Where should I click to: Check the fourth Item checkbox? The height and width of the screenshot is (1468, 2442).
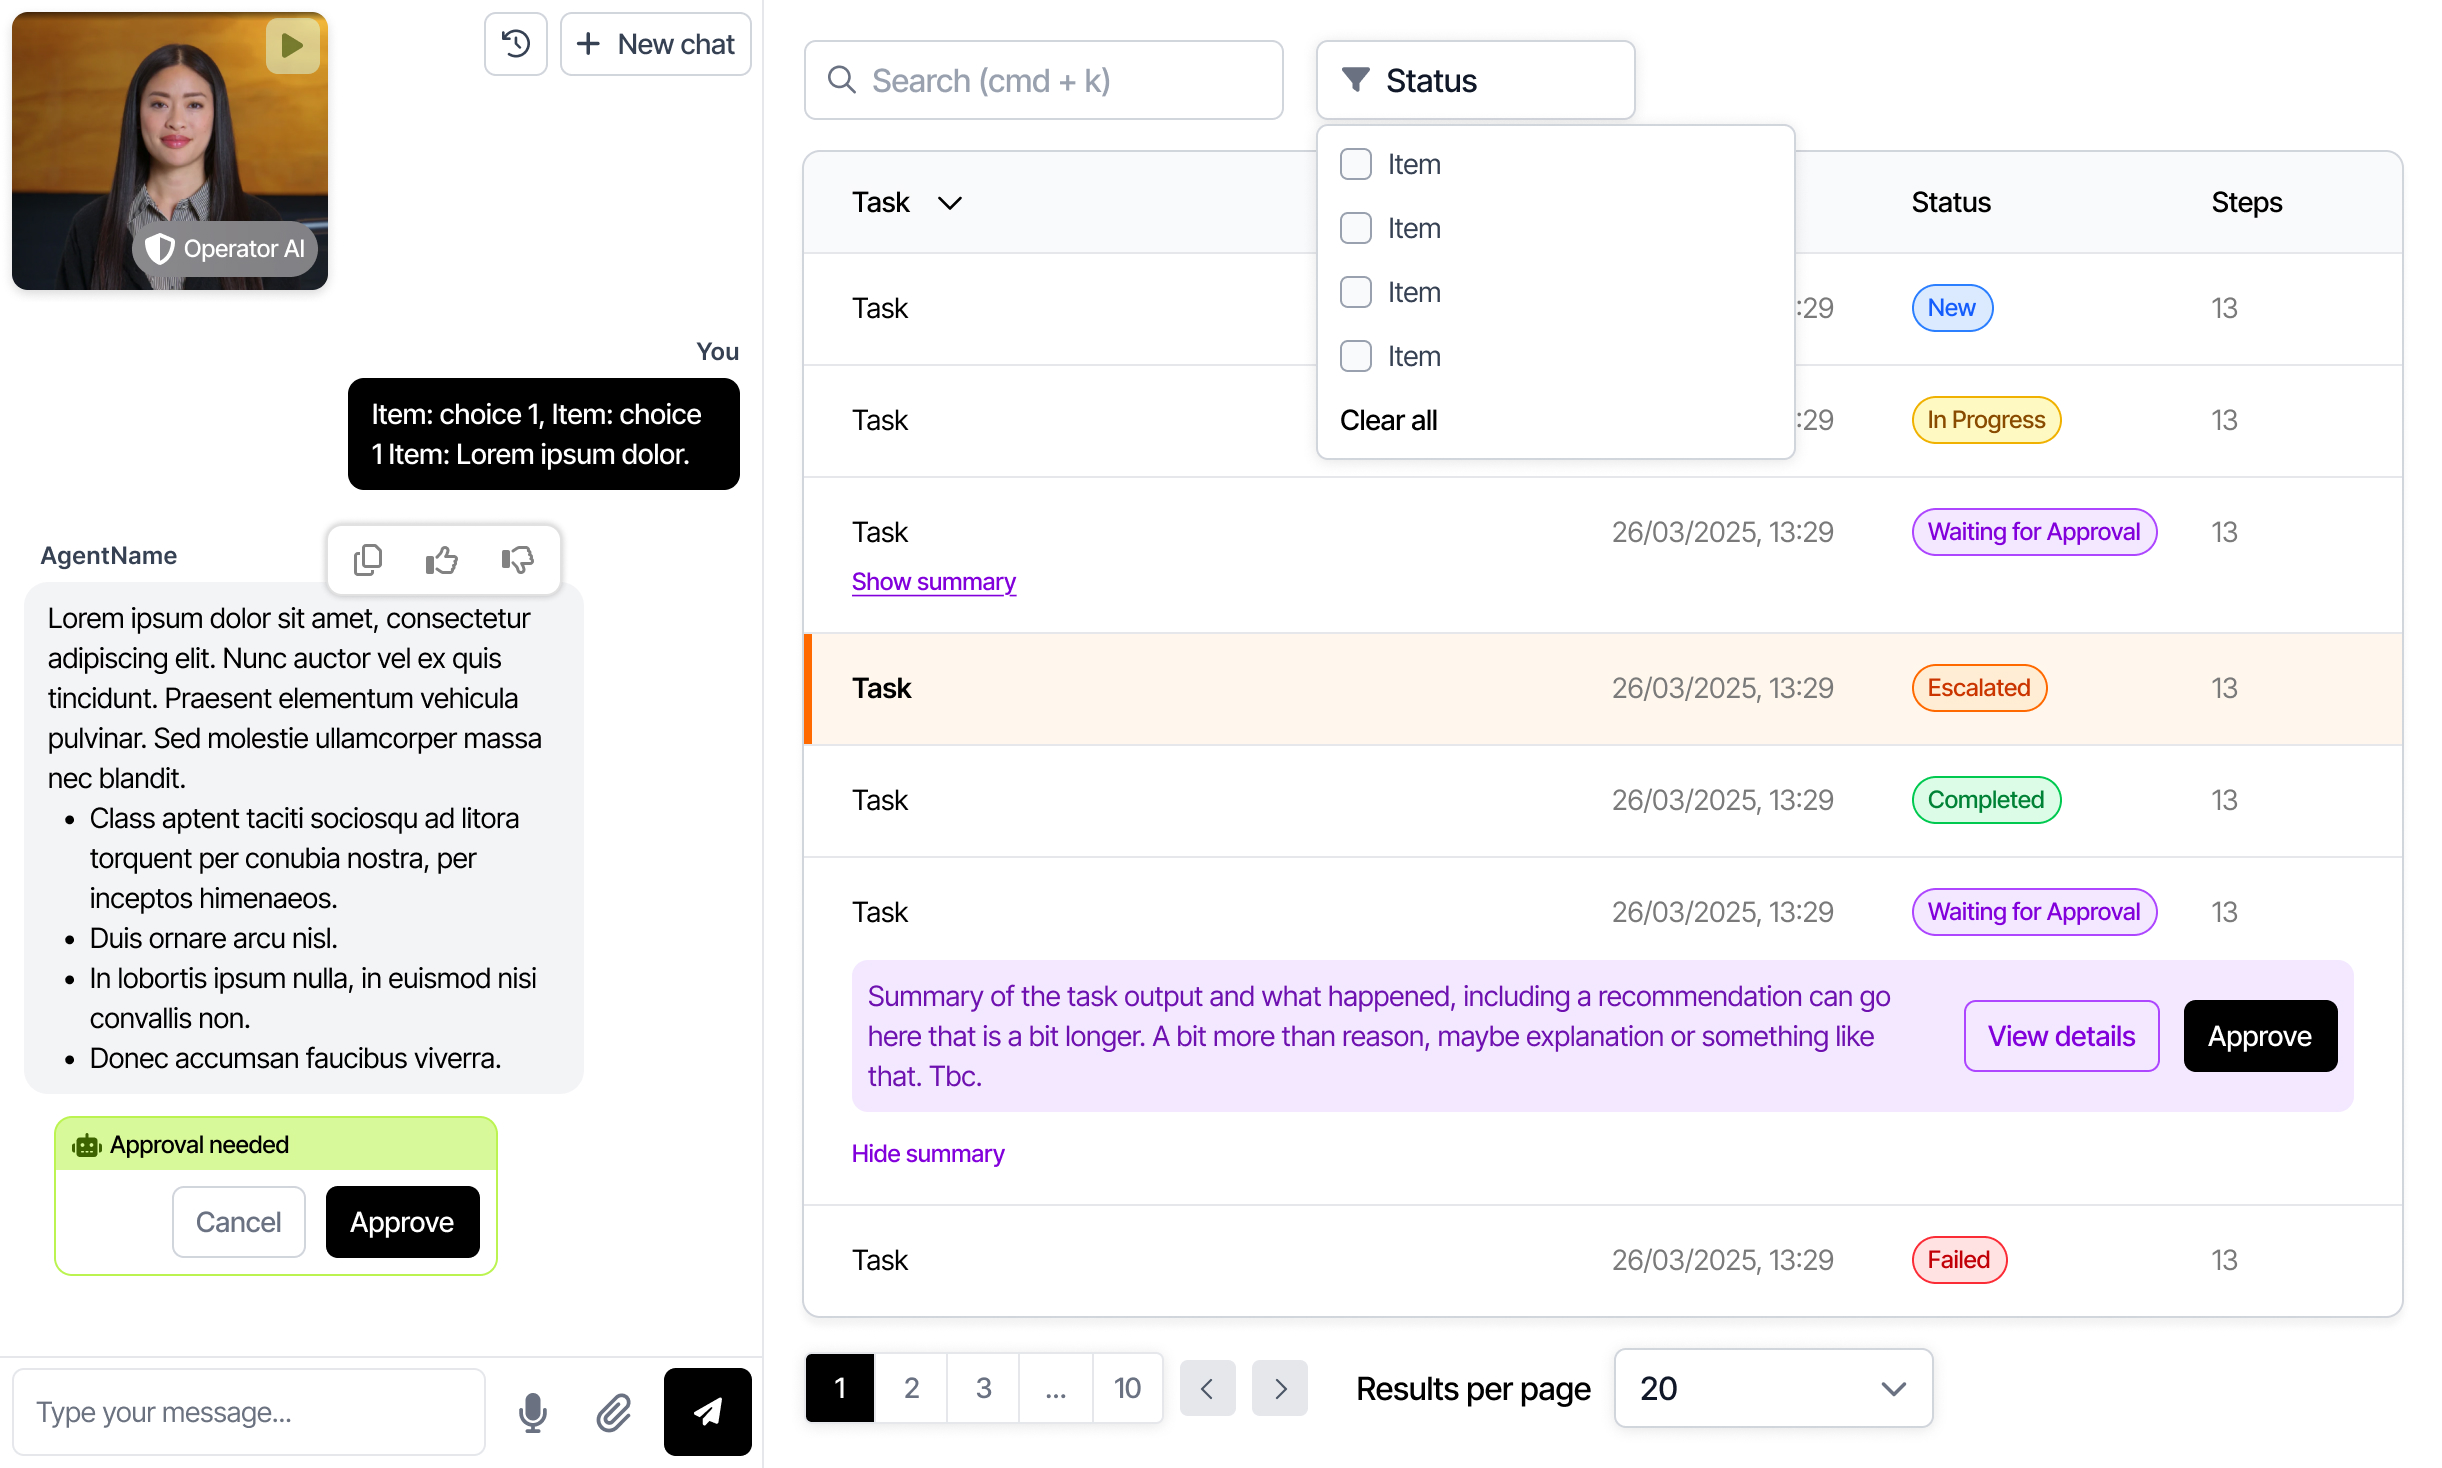tap(1356, 356)
